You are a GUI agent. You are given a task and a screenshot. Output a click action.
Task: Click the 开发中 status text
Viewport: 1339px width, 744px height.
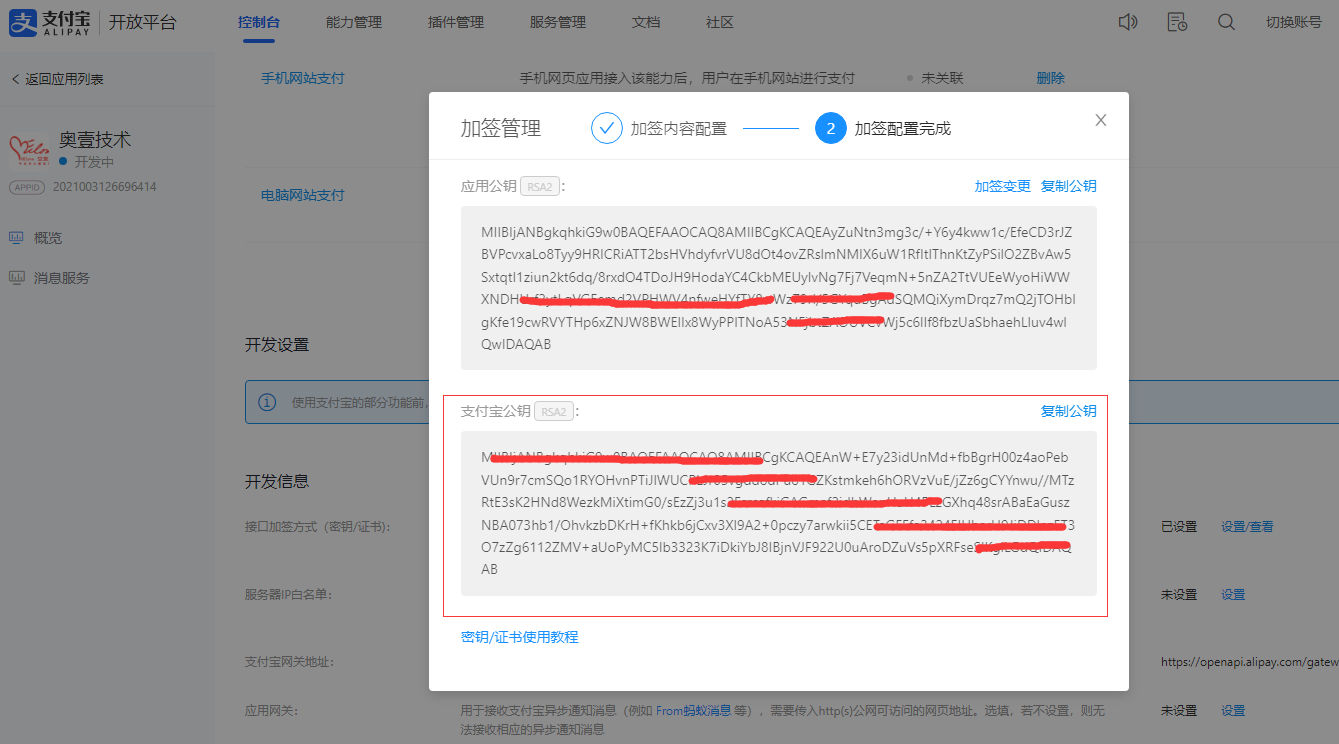94,162
